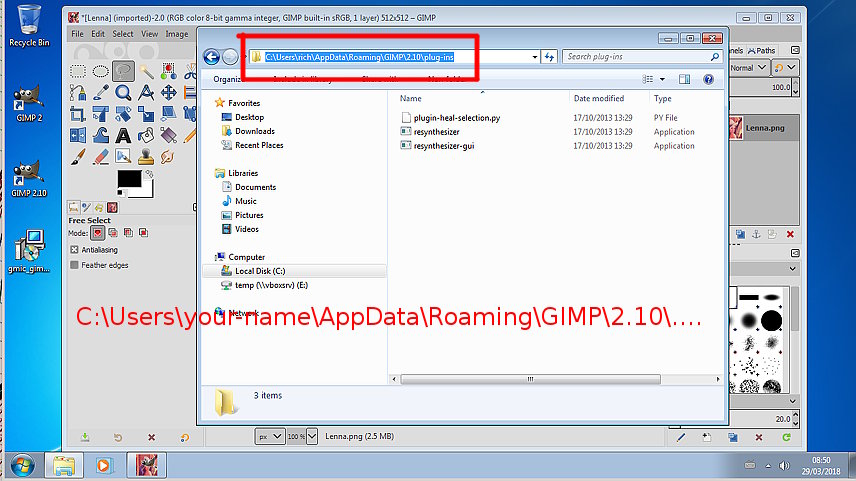Viewport: 856px width, 481px height.
Task: Click the black foreground color swatch
Action: point(129,179)
